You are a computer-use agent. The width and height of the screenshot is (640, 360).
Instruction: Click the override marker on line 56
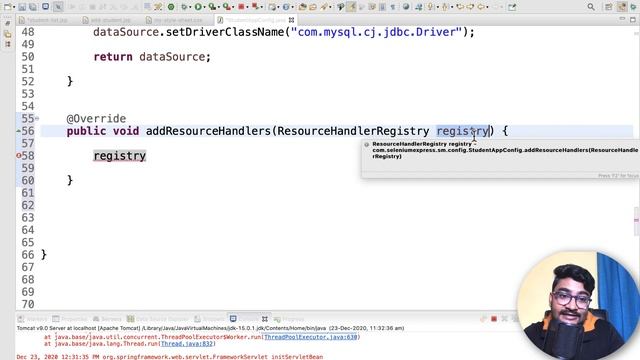pyautogui.click(x=18, y=131)
